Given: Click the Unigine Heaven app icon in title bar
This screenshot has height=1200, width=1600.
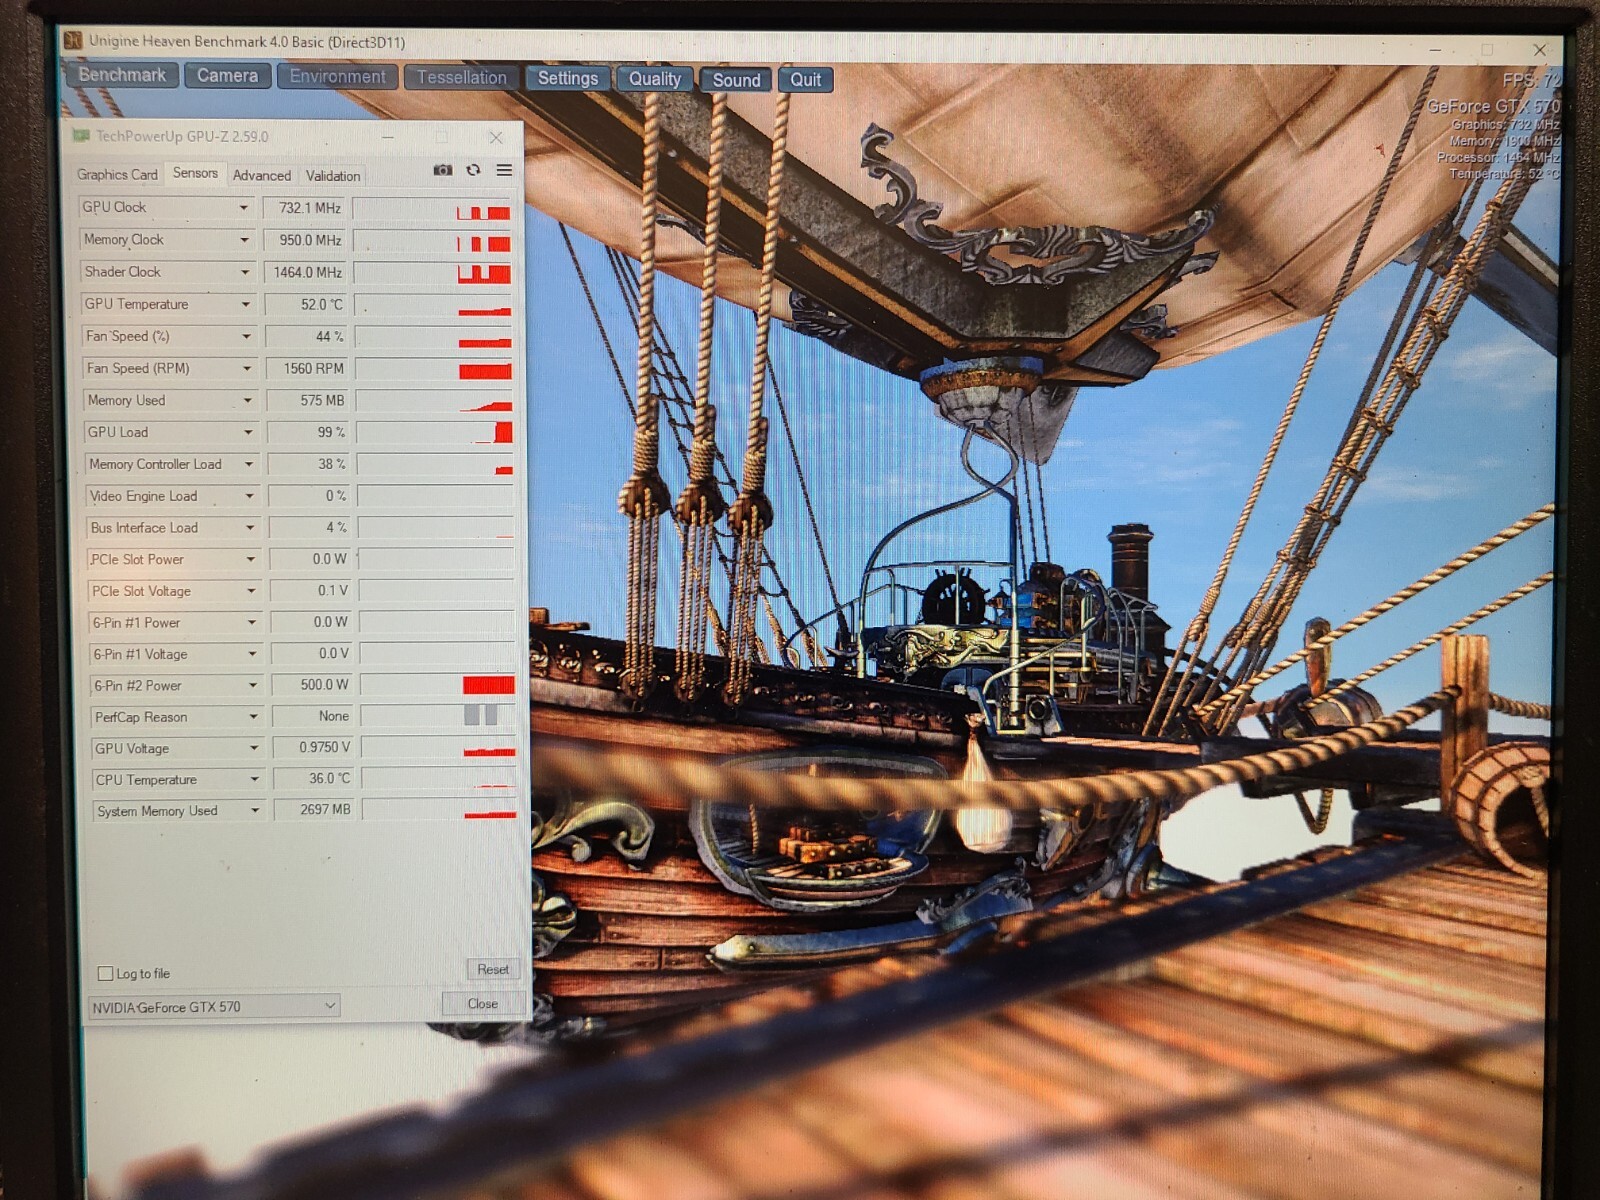Looking at the screenshot, I should click(x=72, y=40).
